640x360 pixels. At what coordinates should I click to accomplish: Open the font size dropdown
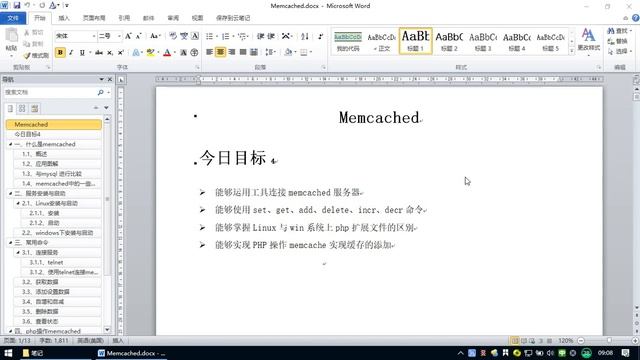tap(119, 36)
